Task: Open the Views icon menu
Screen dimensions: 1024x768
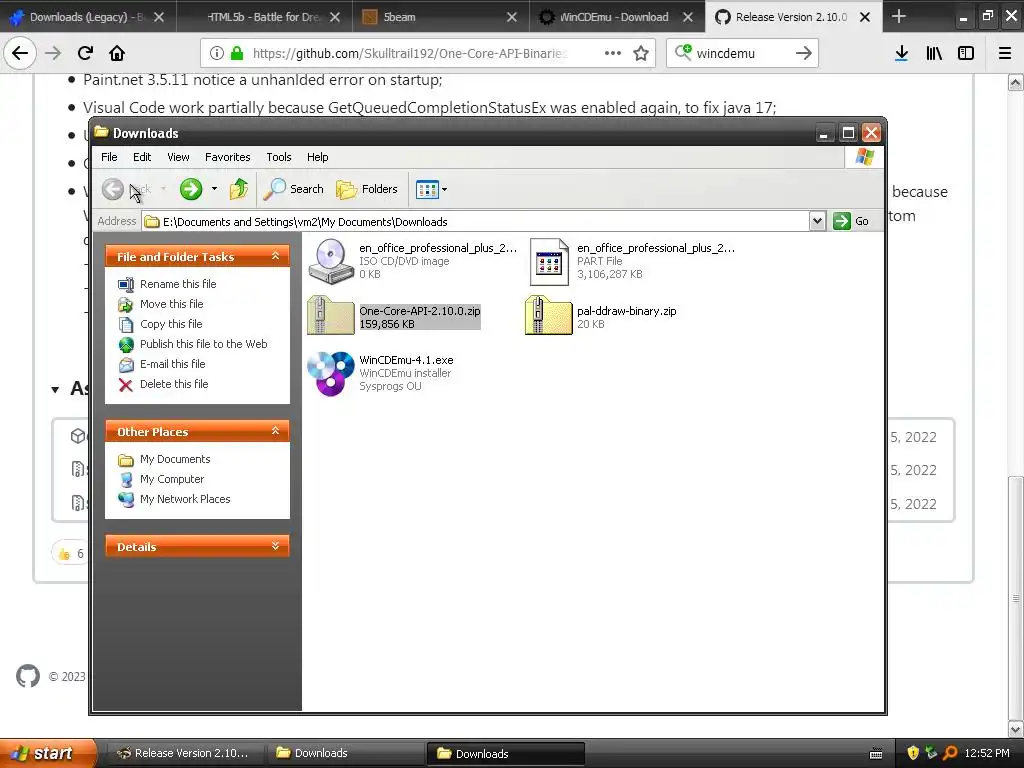Action: click(x=431, y=189)
